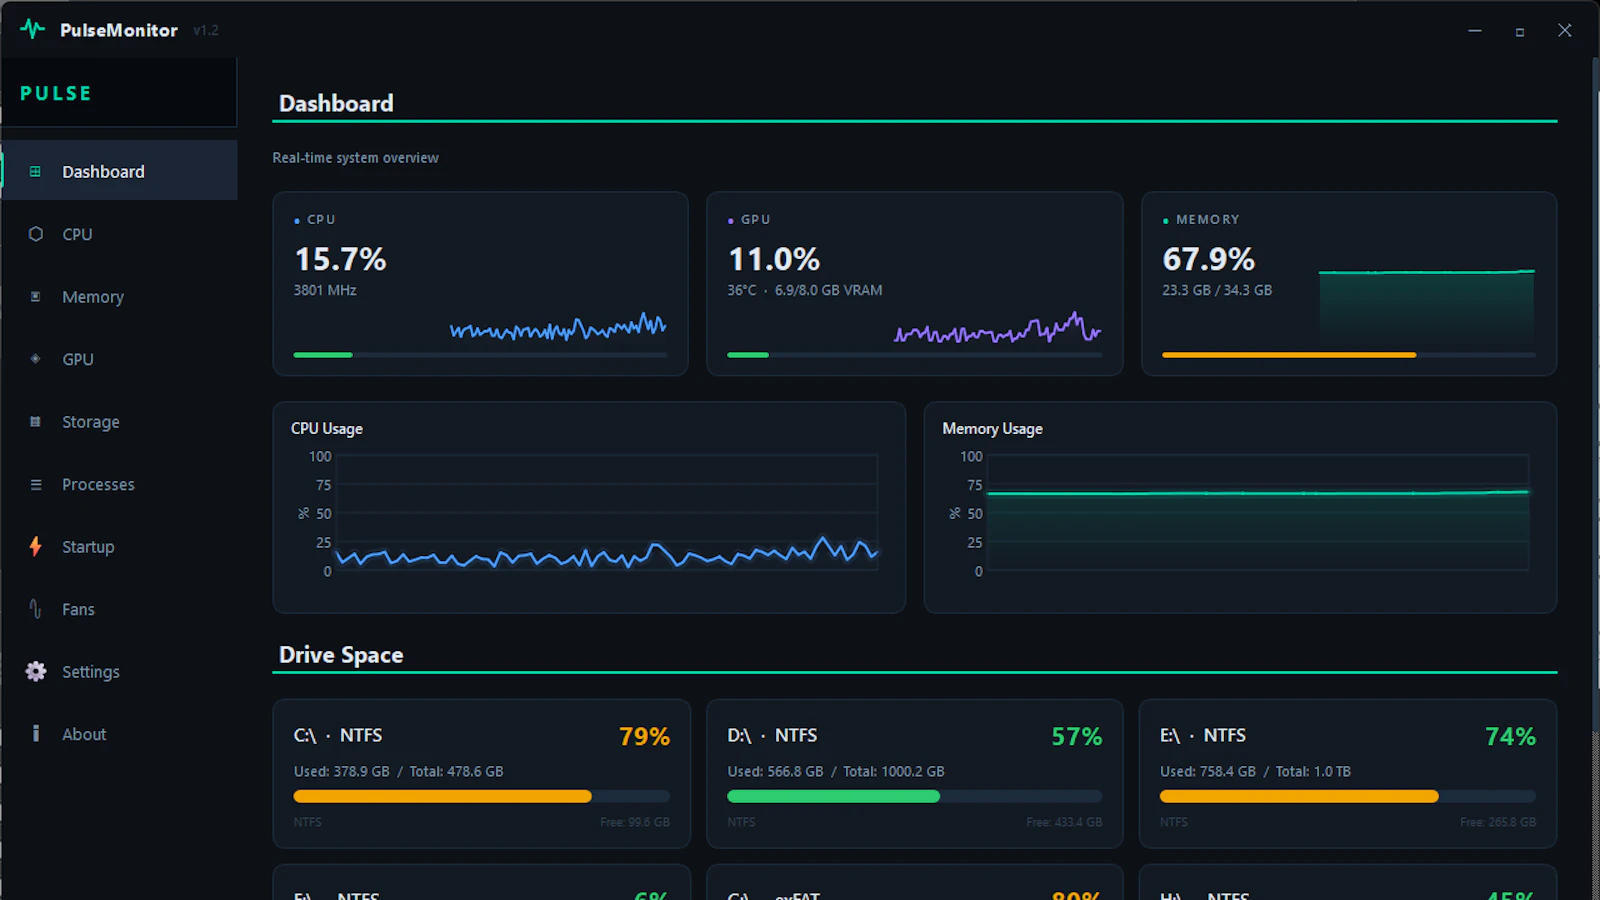Image resolution: width=1600 pixels, height=900 pixels.
Task: Click the CPU Usage chart
Action: (606, 513)
